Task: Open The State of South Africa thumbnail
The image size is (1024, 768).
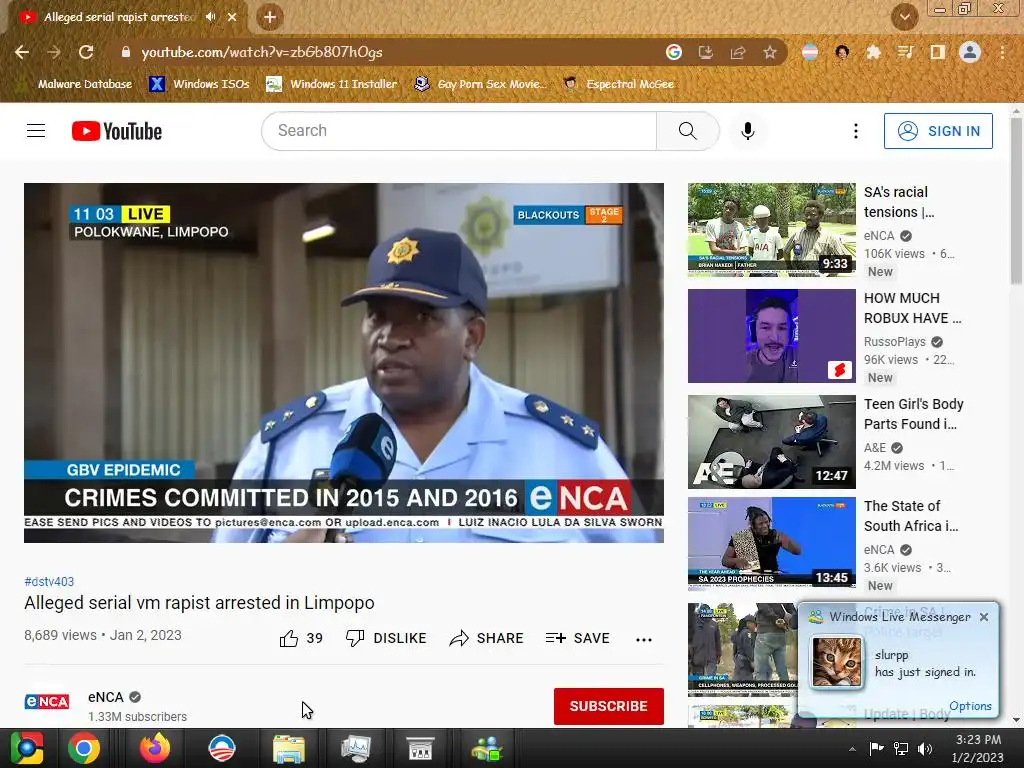Action: tap(771, 543)
